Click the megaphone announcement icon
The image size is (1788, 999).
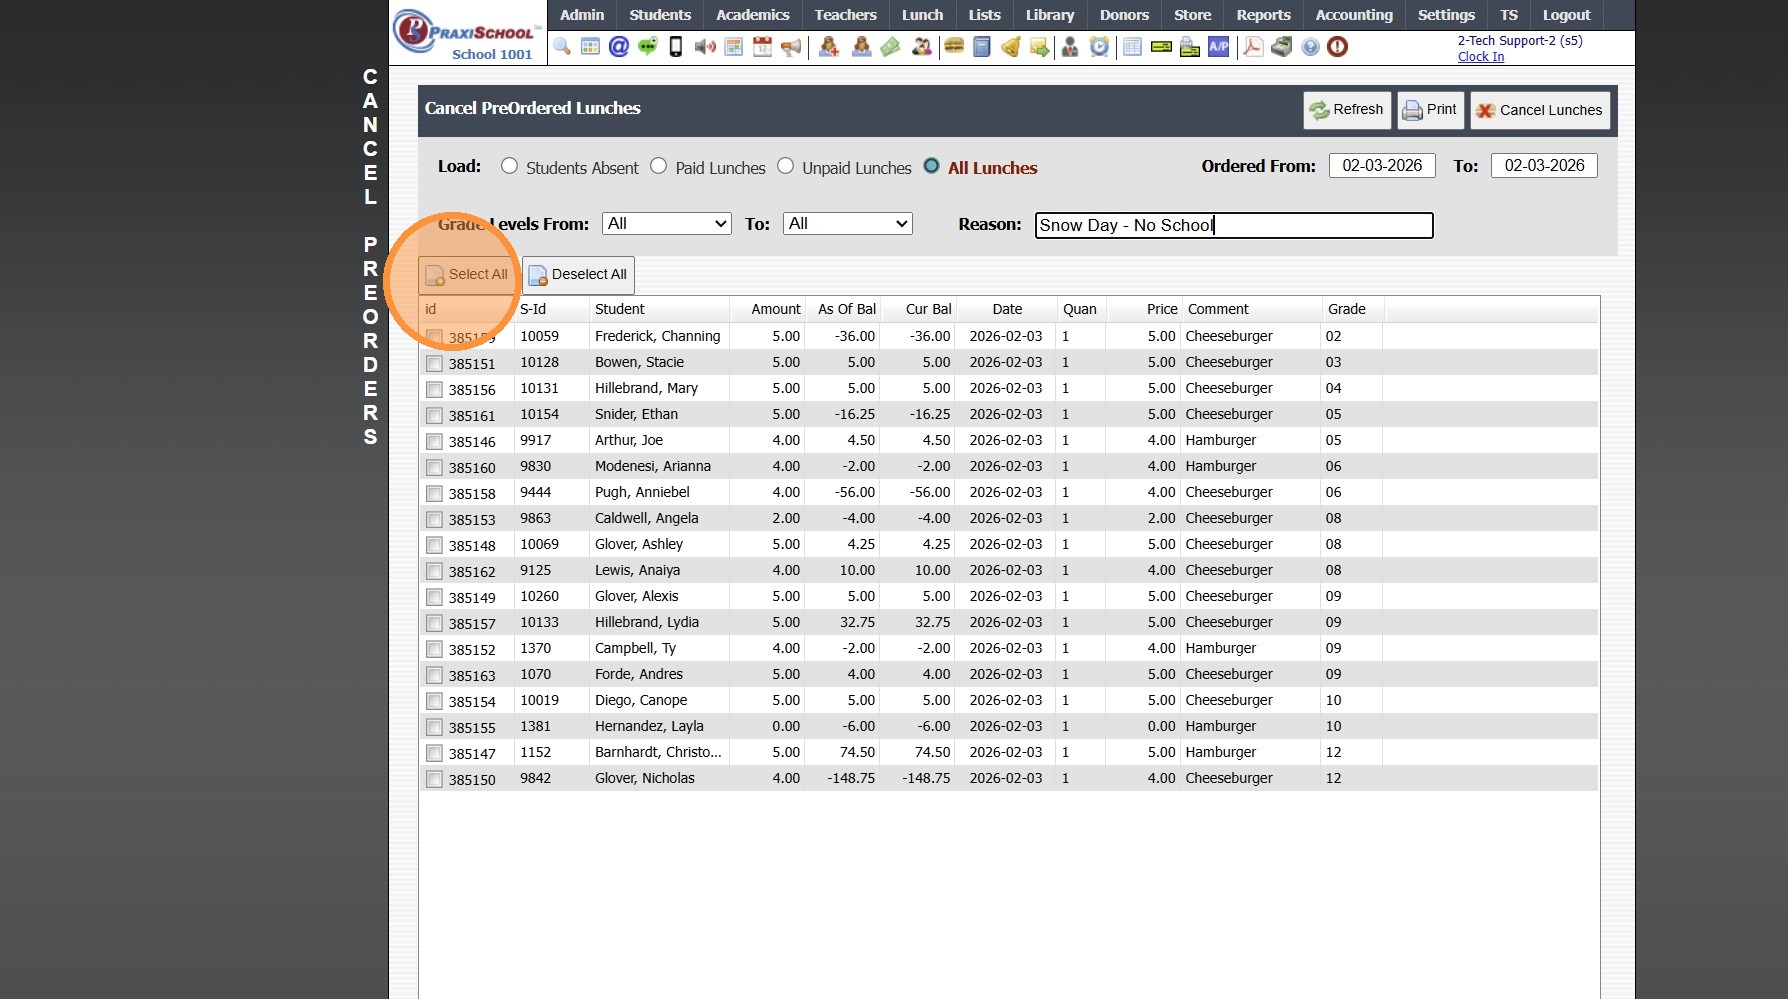tap(791, 47)
